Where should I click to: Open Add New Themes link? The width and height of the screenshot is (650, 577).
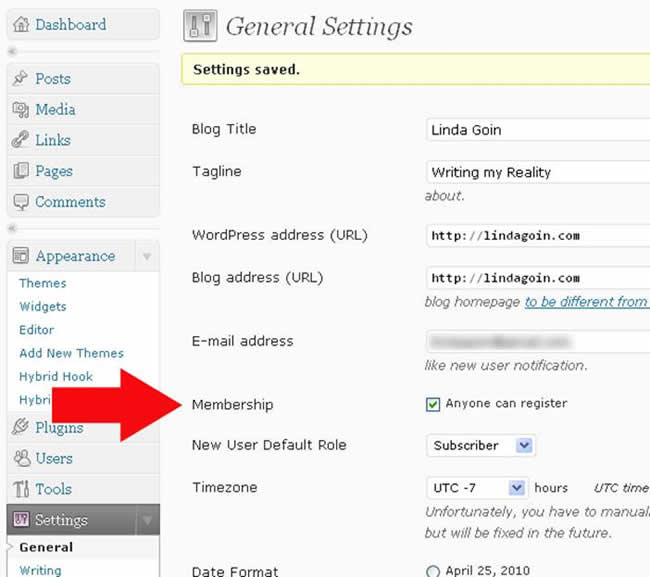[x=71, y=353]
